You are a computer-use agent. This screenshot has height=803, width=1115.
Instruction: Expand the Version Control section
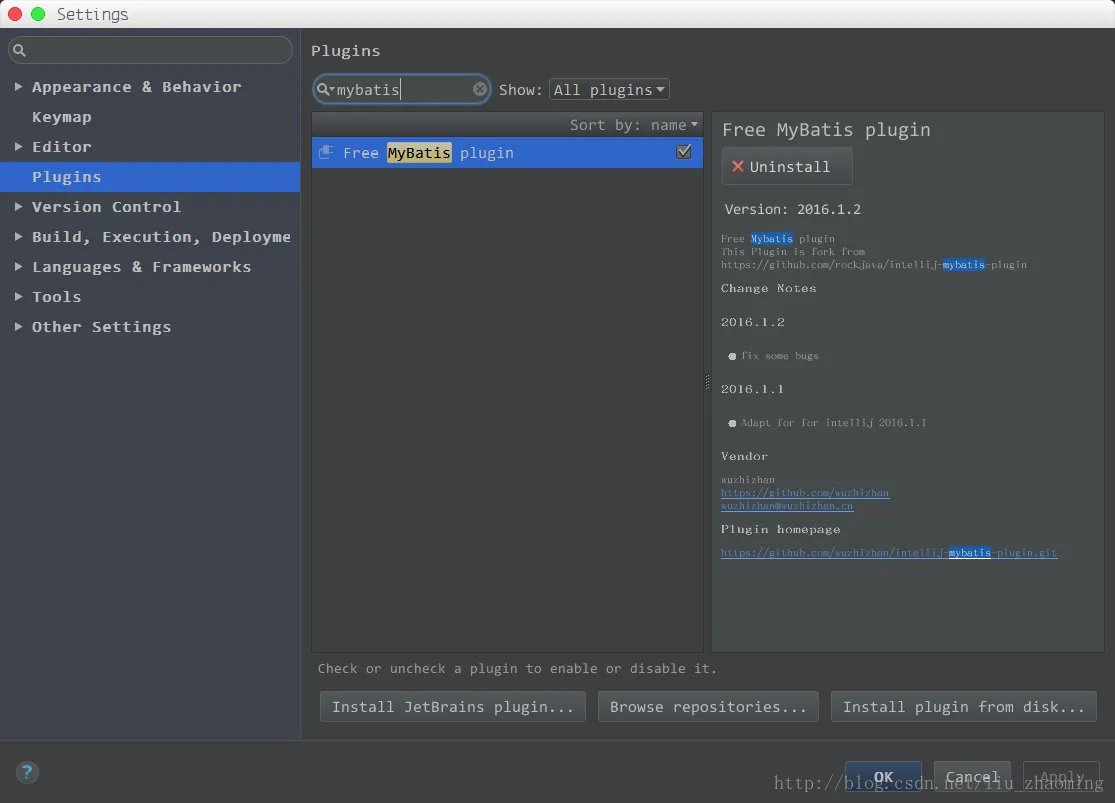[19, 207]
